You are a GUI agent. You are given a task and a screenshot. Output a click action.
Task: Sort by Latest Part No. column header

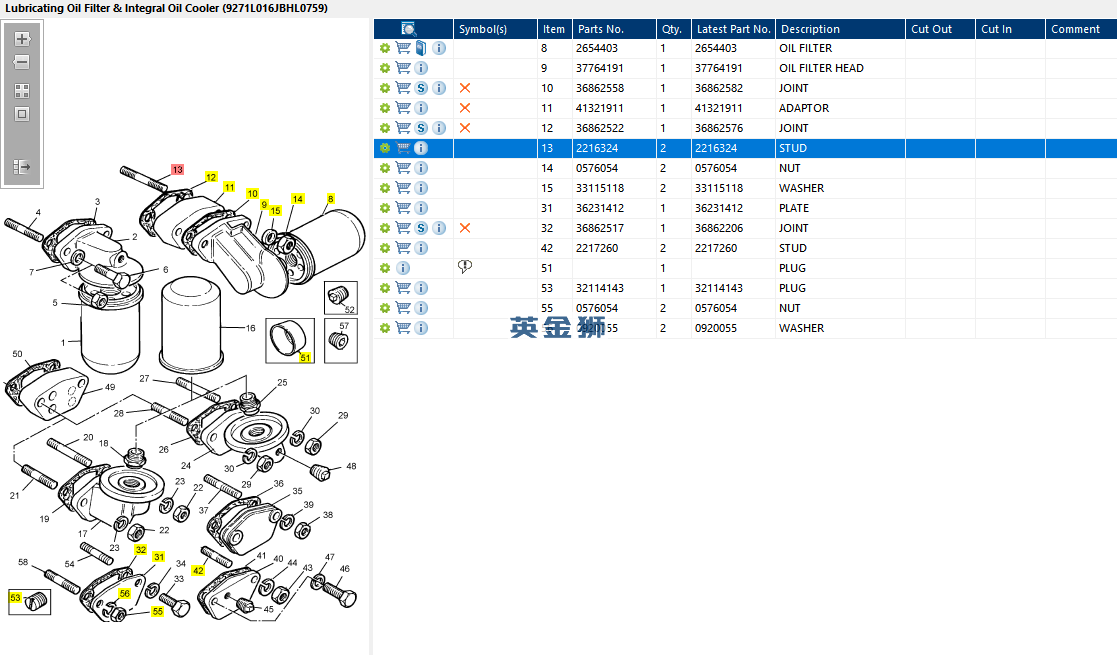point(733,29)
